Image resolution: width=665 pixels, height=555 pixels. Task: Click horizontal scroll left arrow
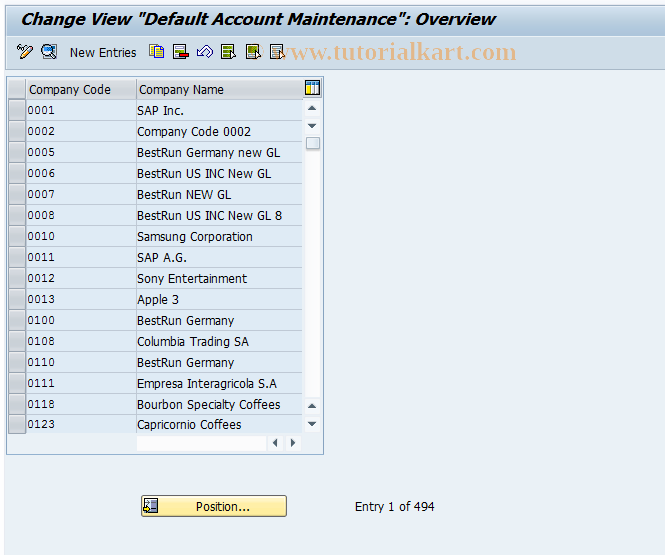click(275, 443)
